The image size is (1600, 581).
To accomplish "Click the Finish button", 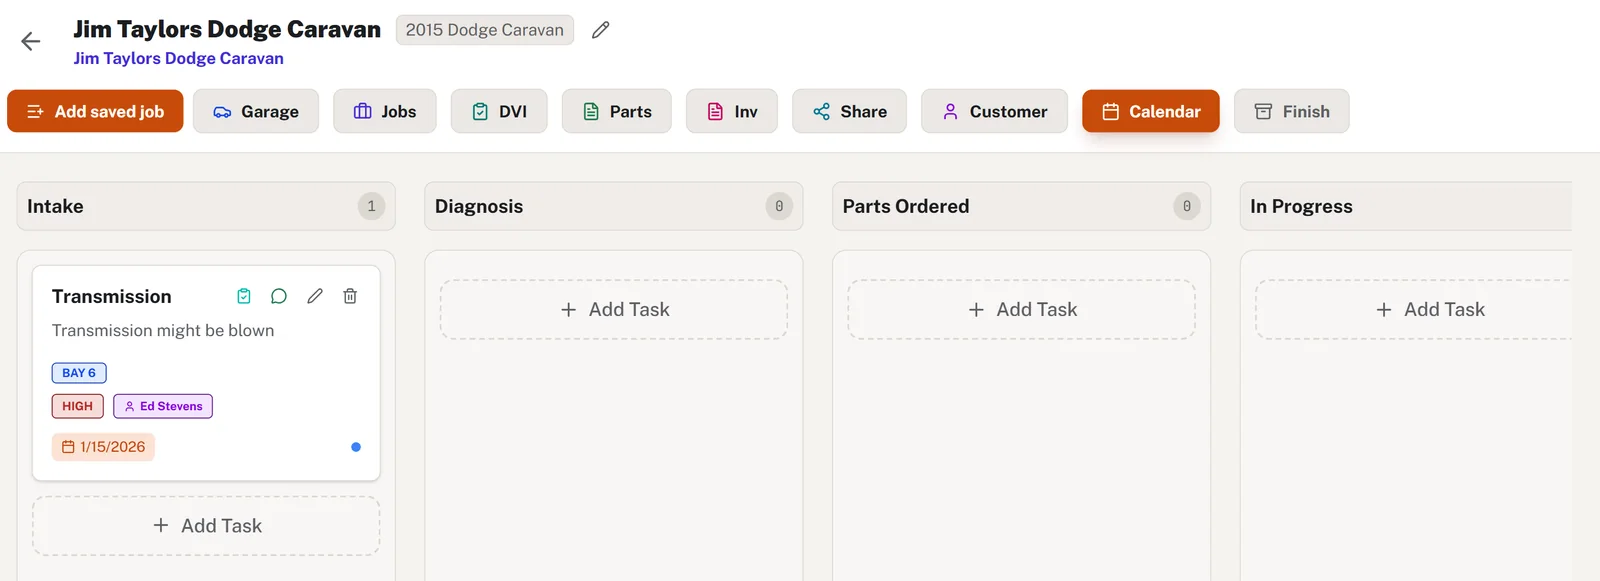I will click(x=1292, y=111).
